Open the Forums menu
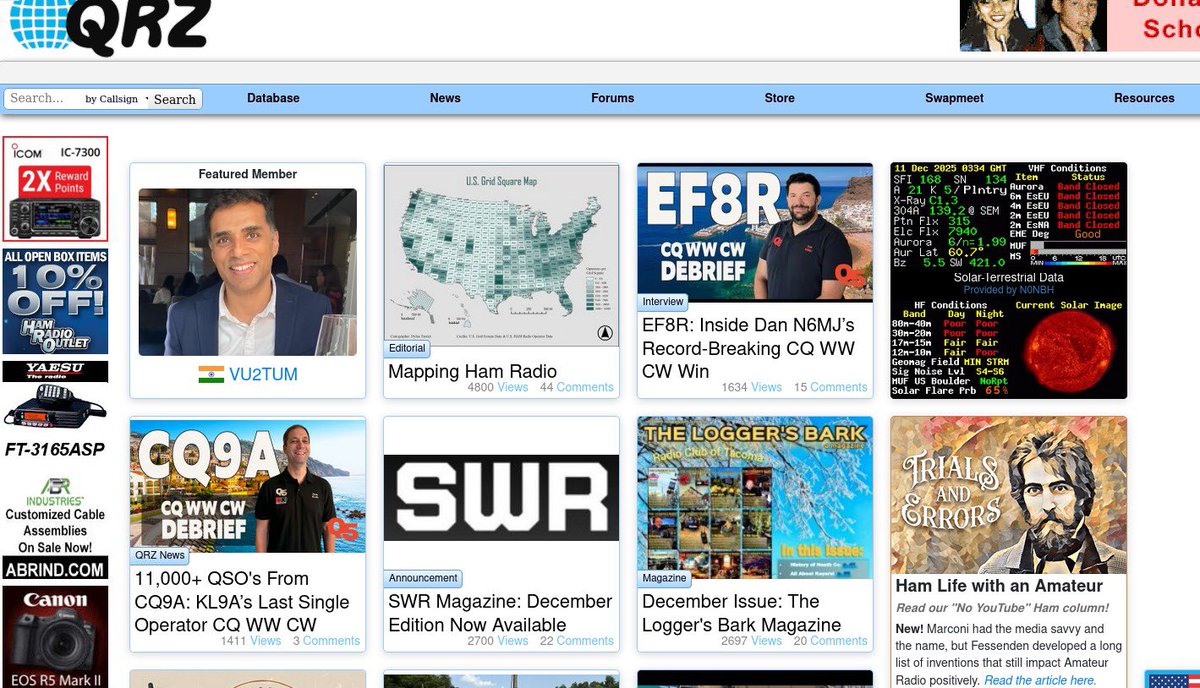1200x688 pixels. pyautogui.click(x=612, y=98)
